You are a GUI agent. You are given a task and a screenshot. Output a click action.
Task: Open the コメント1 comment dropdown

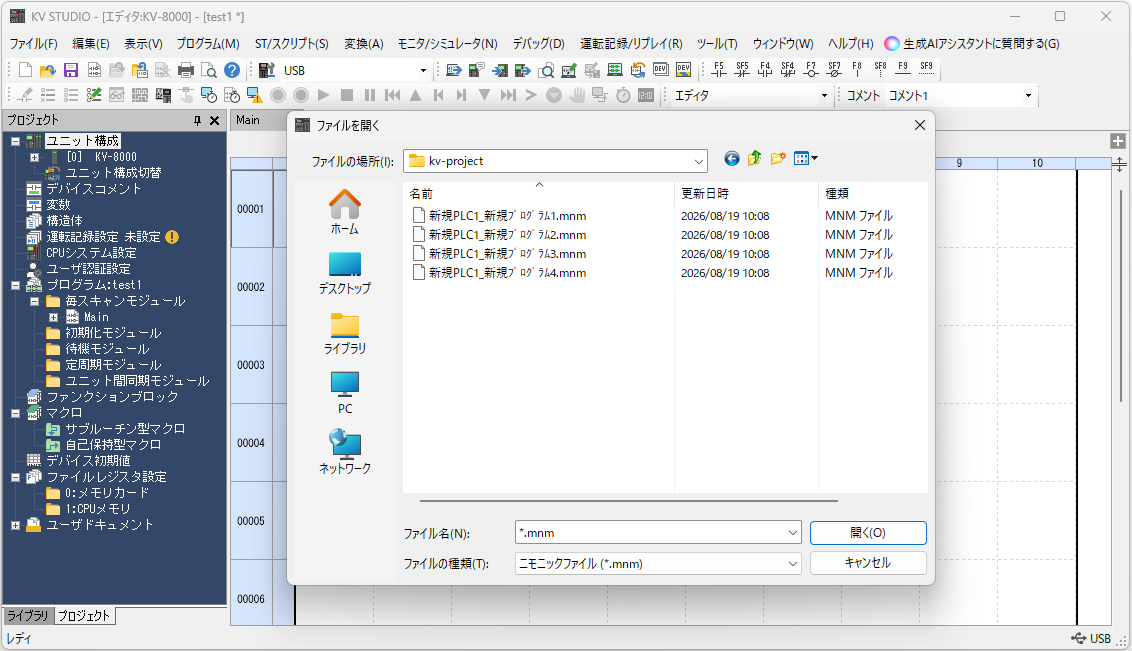1028,95
